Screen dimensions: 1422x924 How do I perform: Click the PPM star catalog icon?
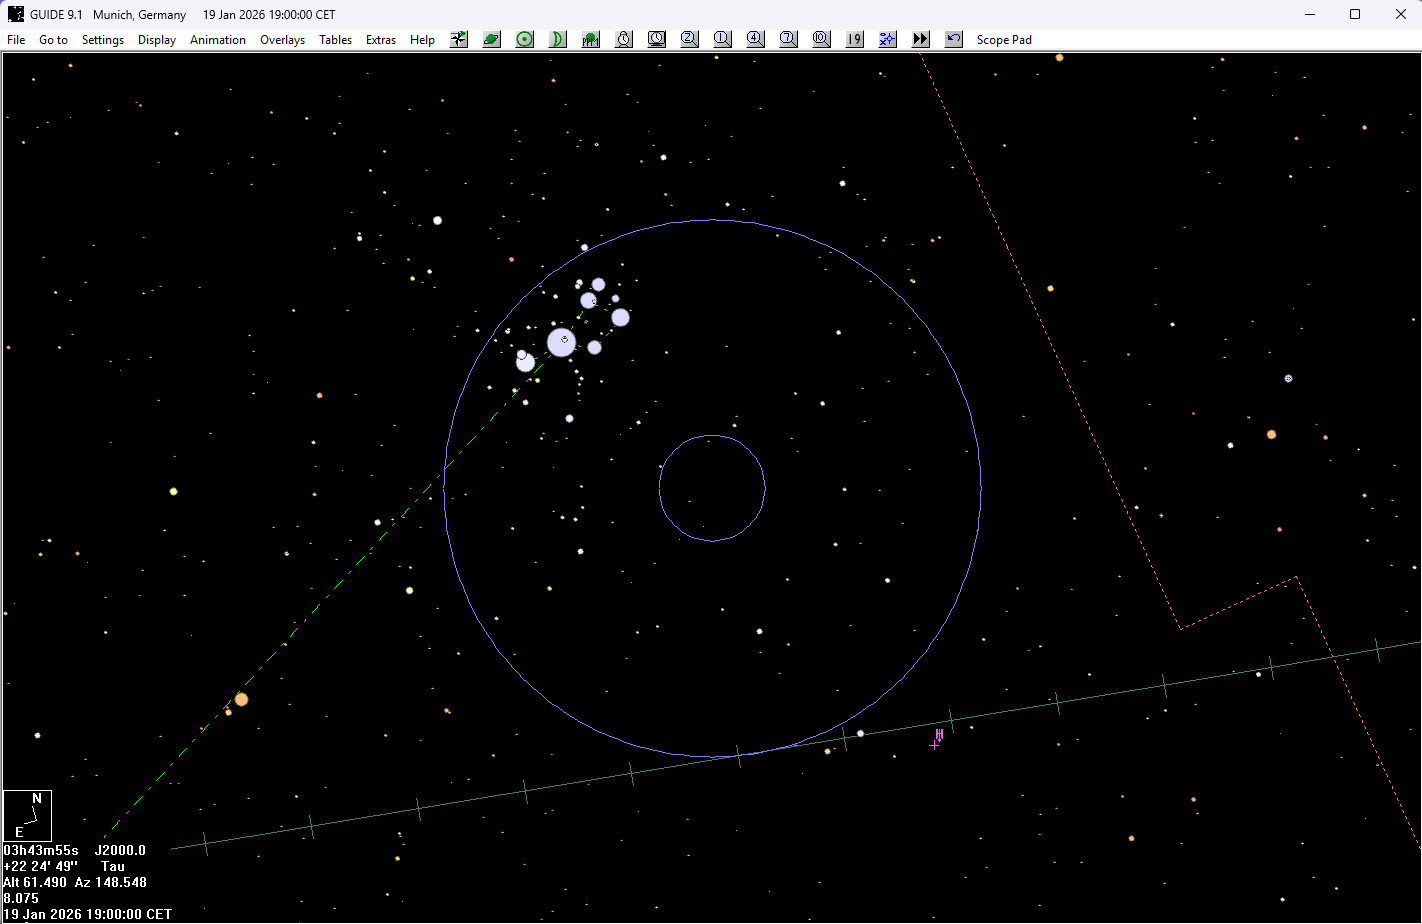tap(590, 39)
